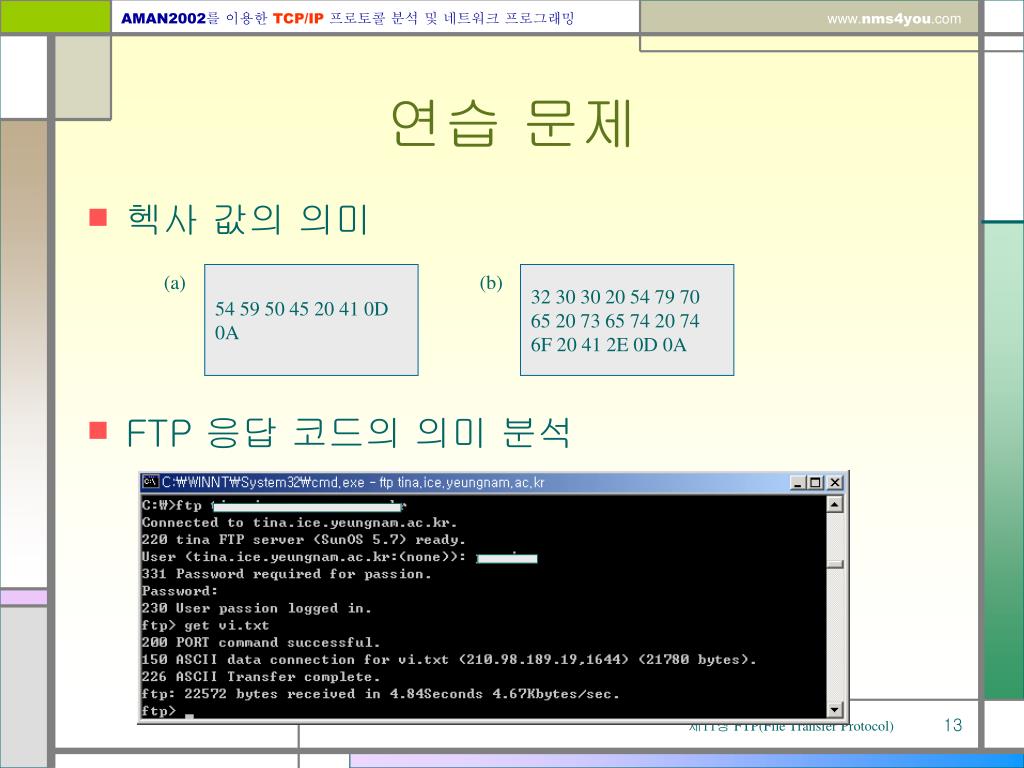Image resolution: width=1024 pixels, height=768 pixels.
Task: Click hex text 54 59 50 45 20 41 0D
Action: click(302, 309)
